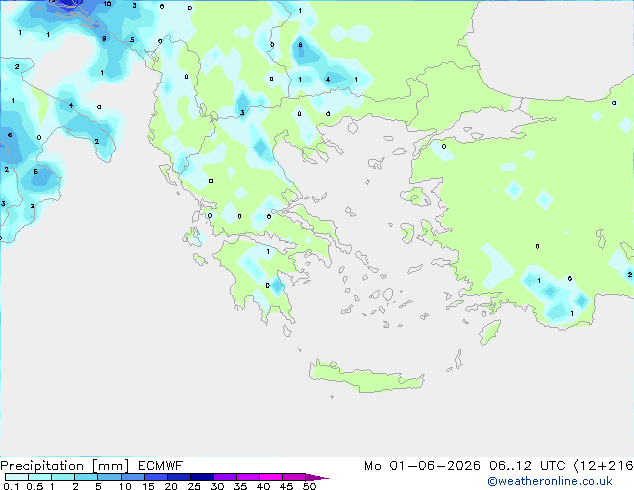Click the 0.1–0.5 mm legend color swatch
Viewport: 634px width, 490px height.
(17, 477)
